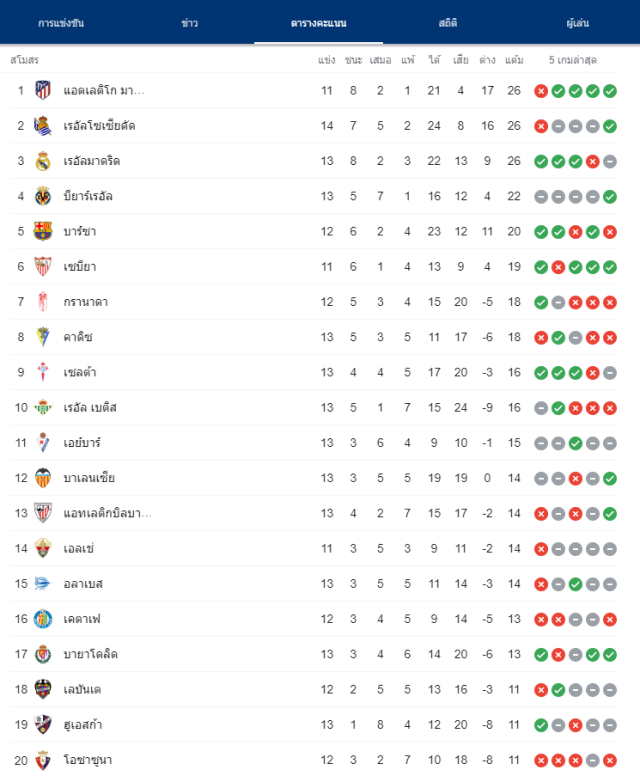This screenshot has width=640, height=782.
Task: Open the บาร์ซา team link
Action: coord(80,231)
